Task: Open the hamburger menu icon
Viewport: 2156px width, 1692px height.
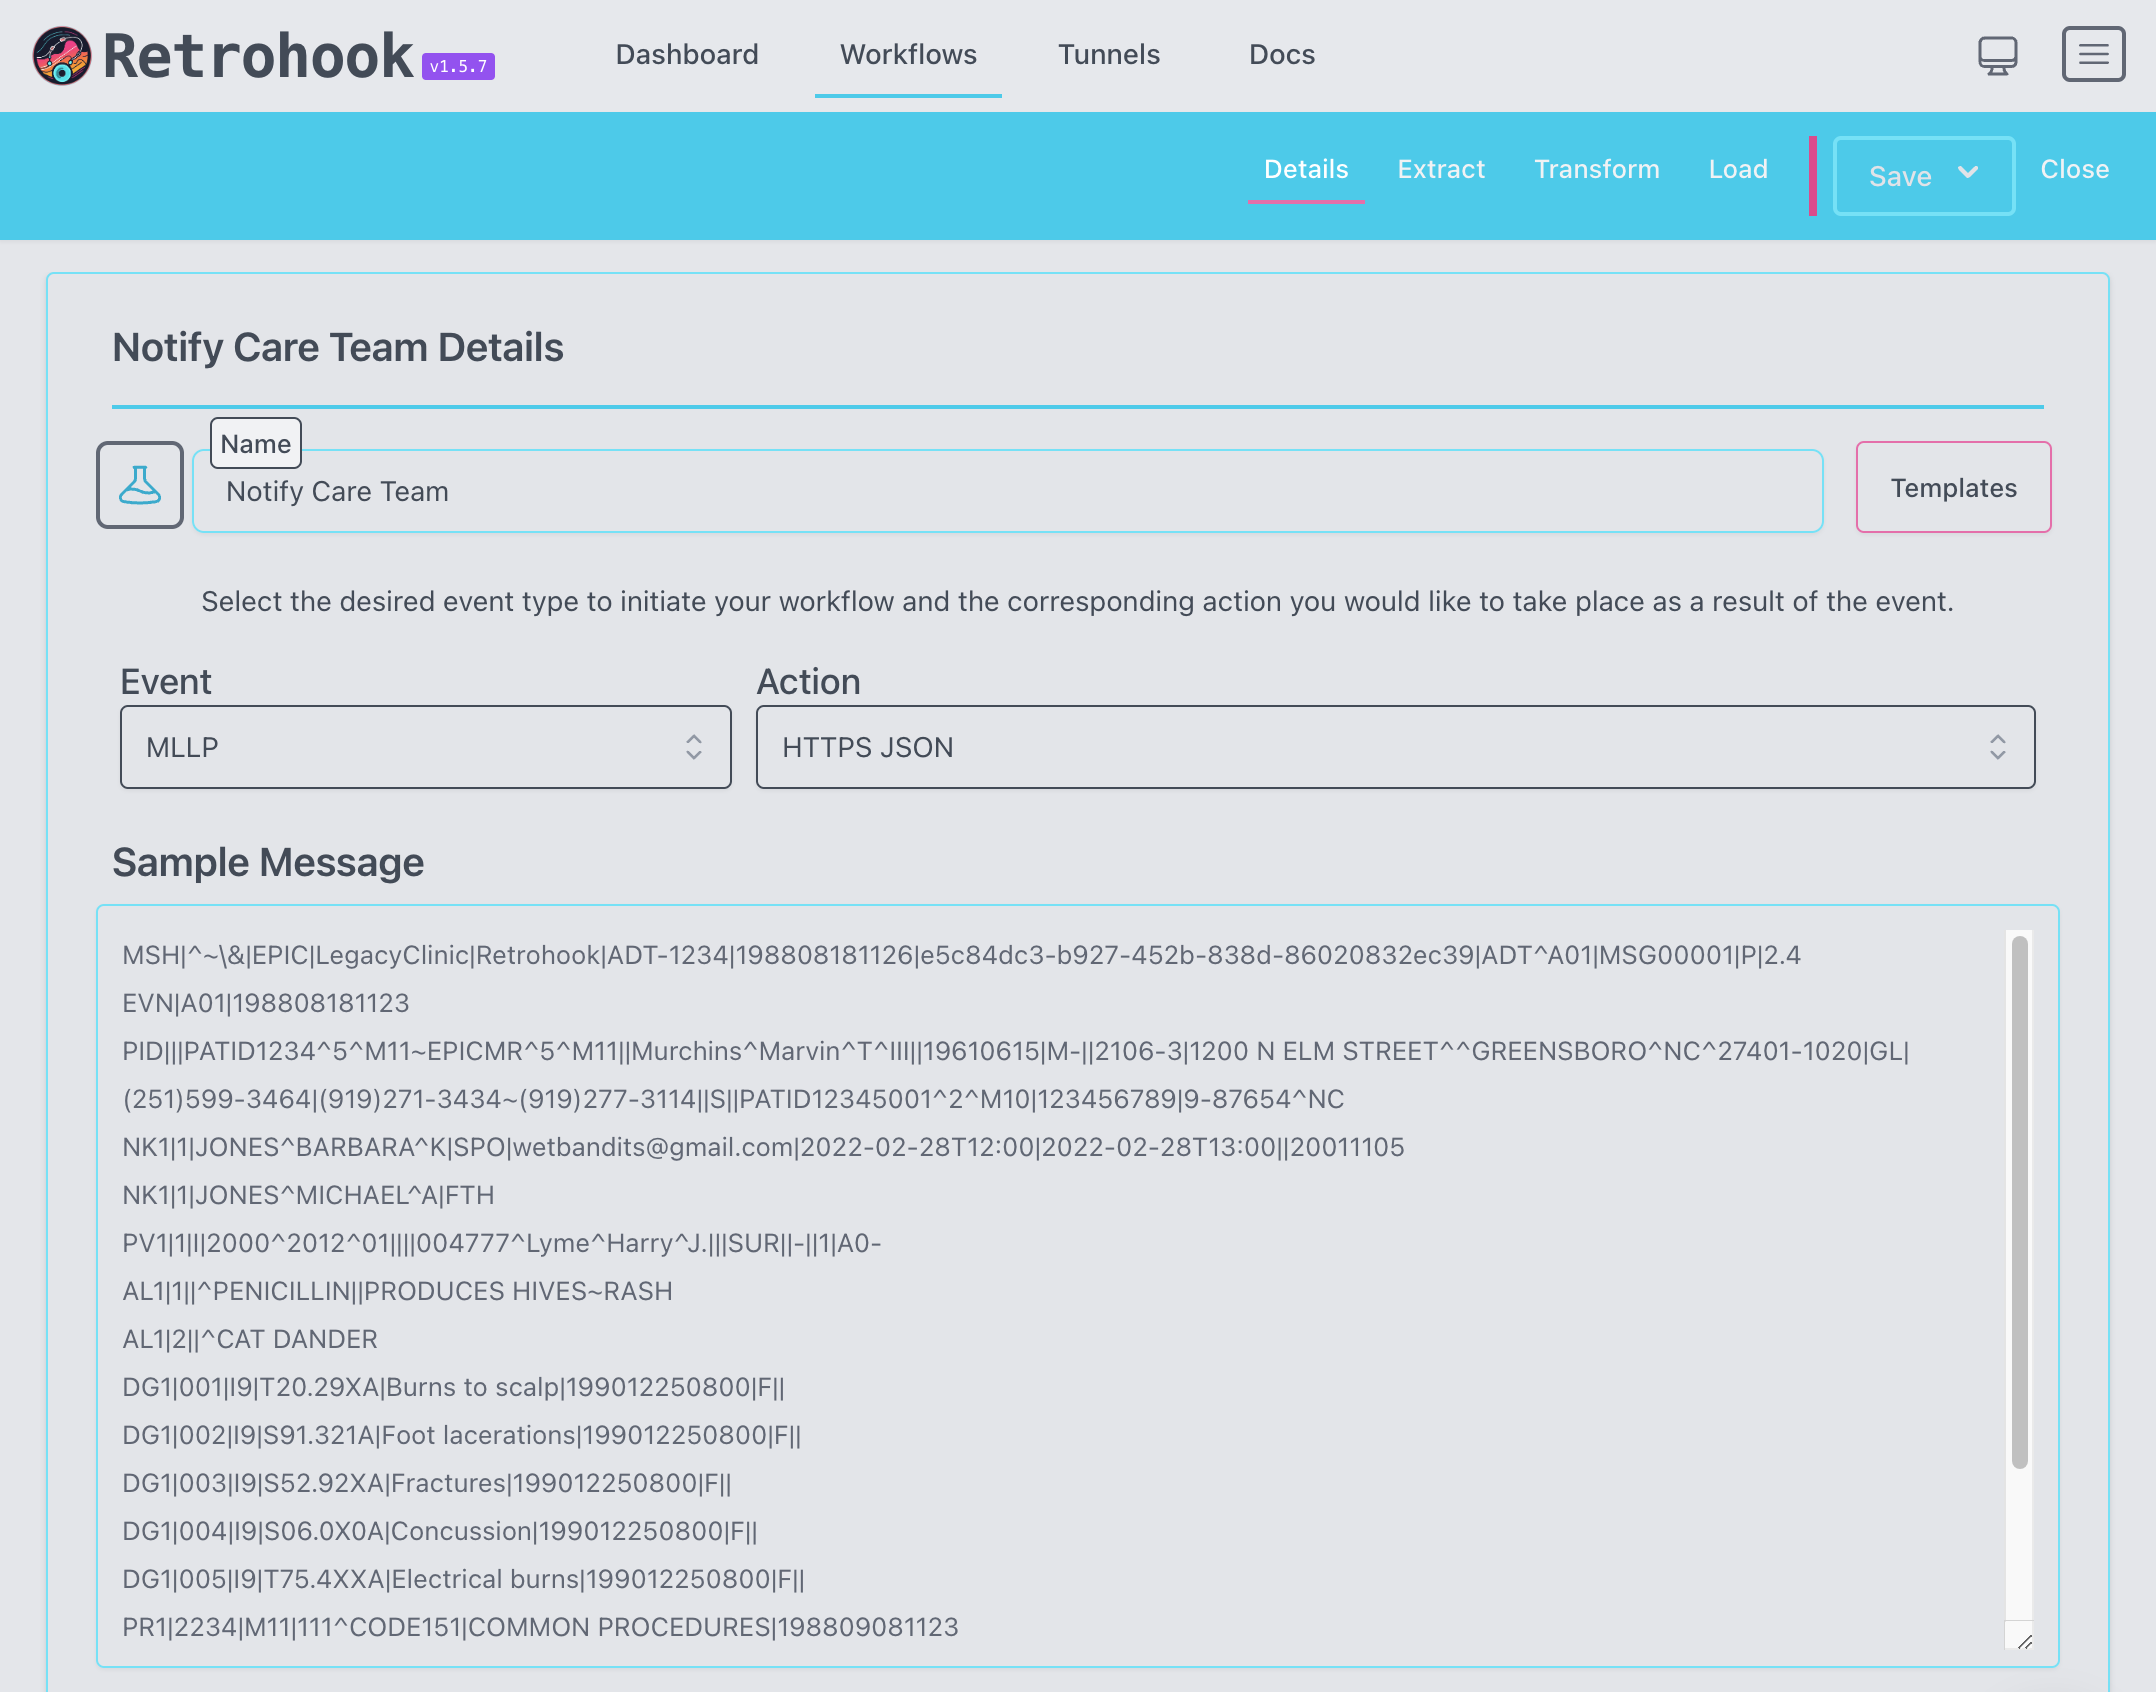Action: (2093, 55)
